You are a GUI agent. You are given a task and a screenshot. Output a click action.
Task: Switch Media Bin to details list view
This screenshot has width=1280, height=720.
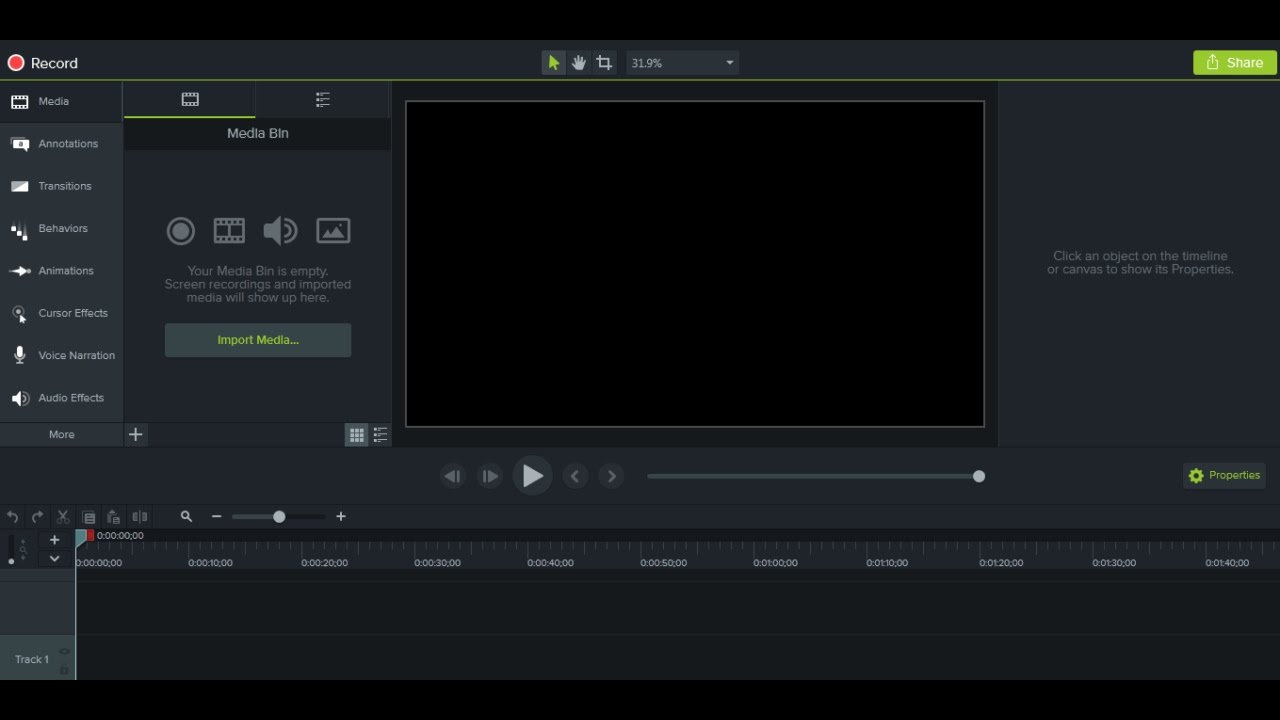click(380, 434)
